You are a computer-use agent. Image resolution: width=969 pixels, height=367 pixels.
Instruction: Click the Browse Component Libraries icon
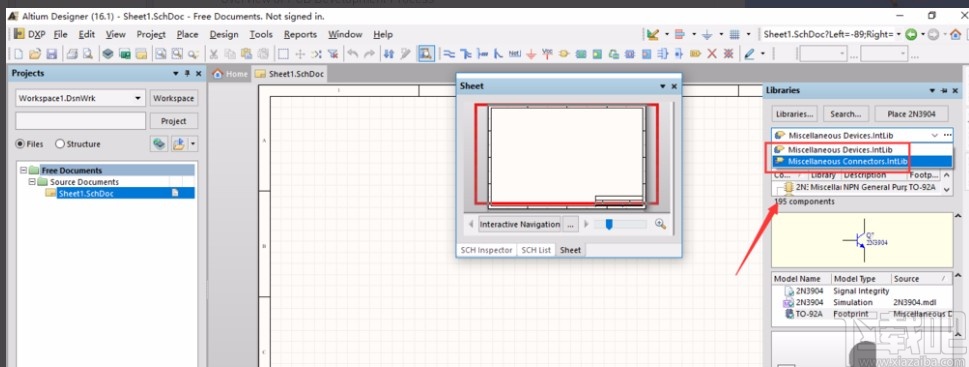coord(426,54)
